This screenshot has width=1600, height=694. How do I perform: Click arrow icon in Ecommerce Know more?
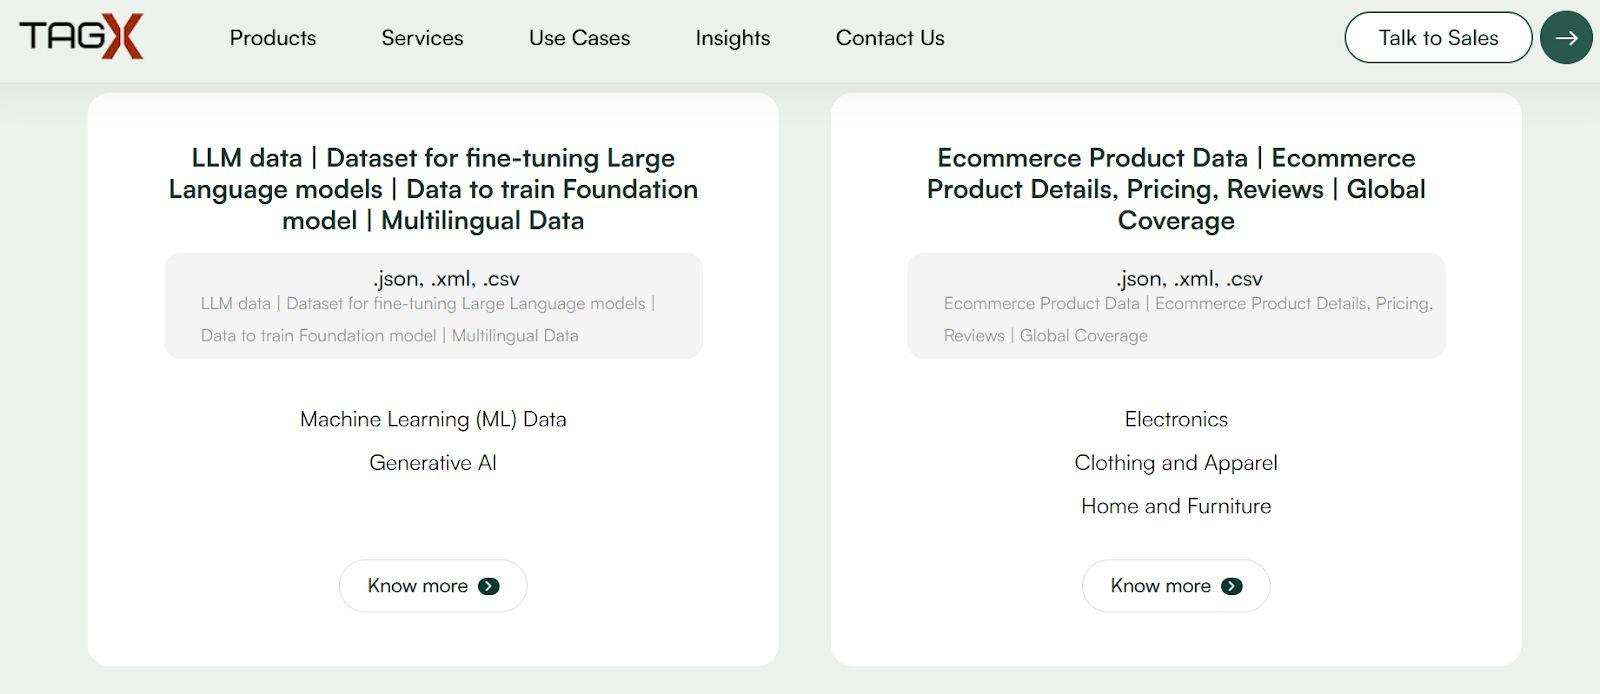click(1232, 586)
